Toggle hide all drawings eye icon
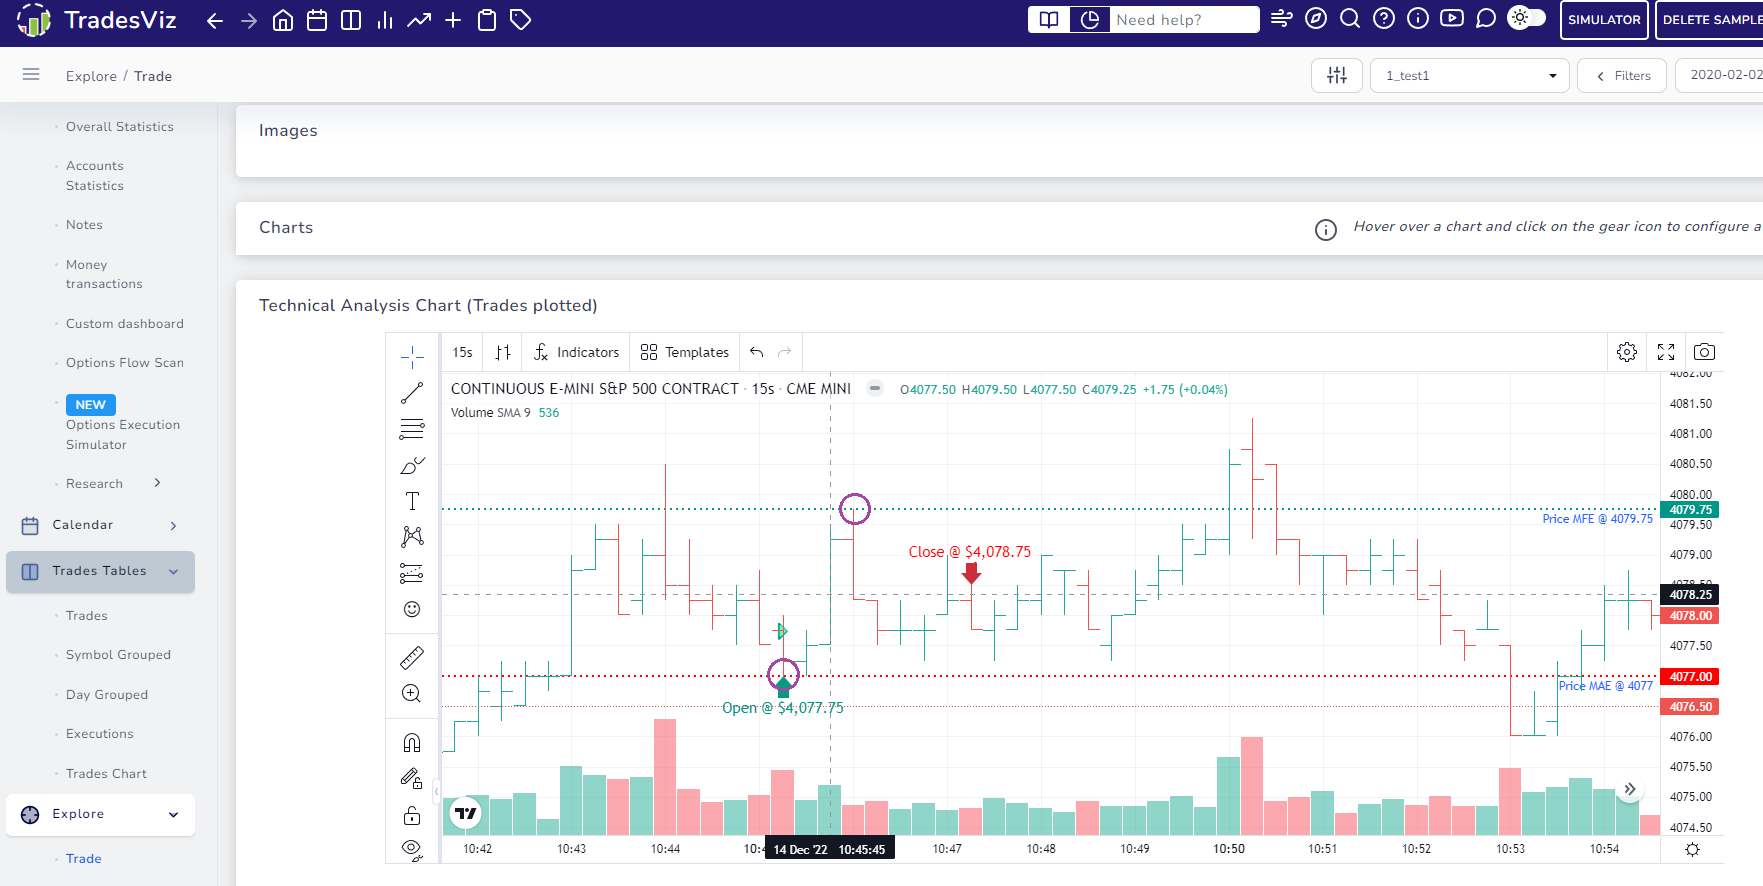 click(412, 851)
